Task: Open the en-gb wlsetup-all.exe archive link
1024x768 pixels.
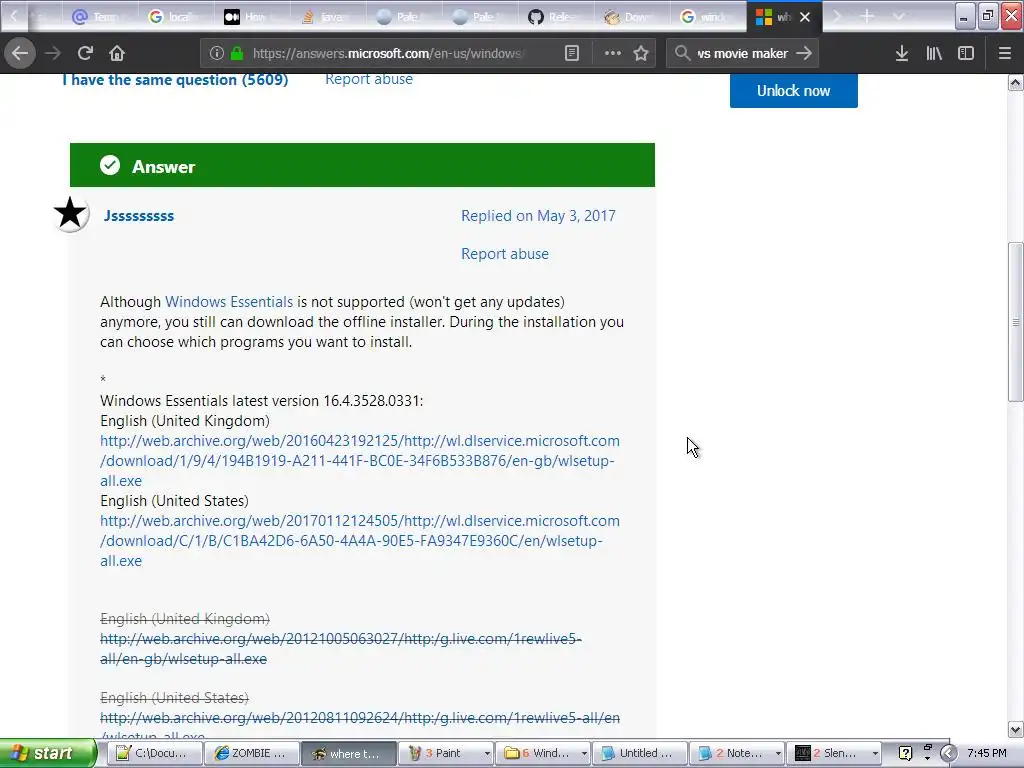Action: tap(360, 460)
